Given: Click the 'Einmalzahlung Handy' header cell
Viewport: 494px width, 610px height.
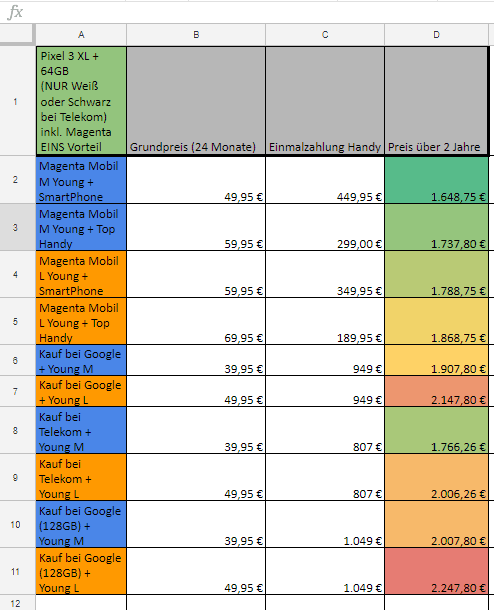Looking at the screenshot, I should 325,101.
